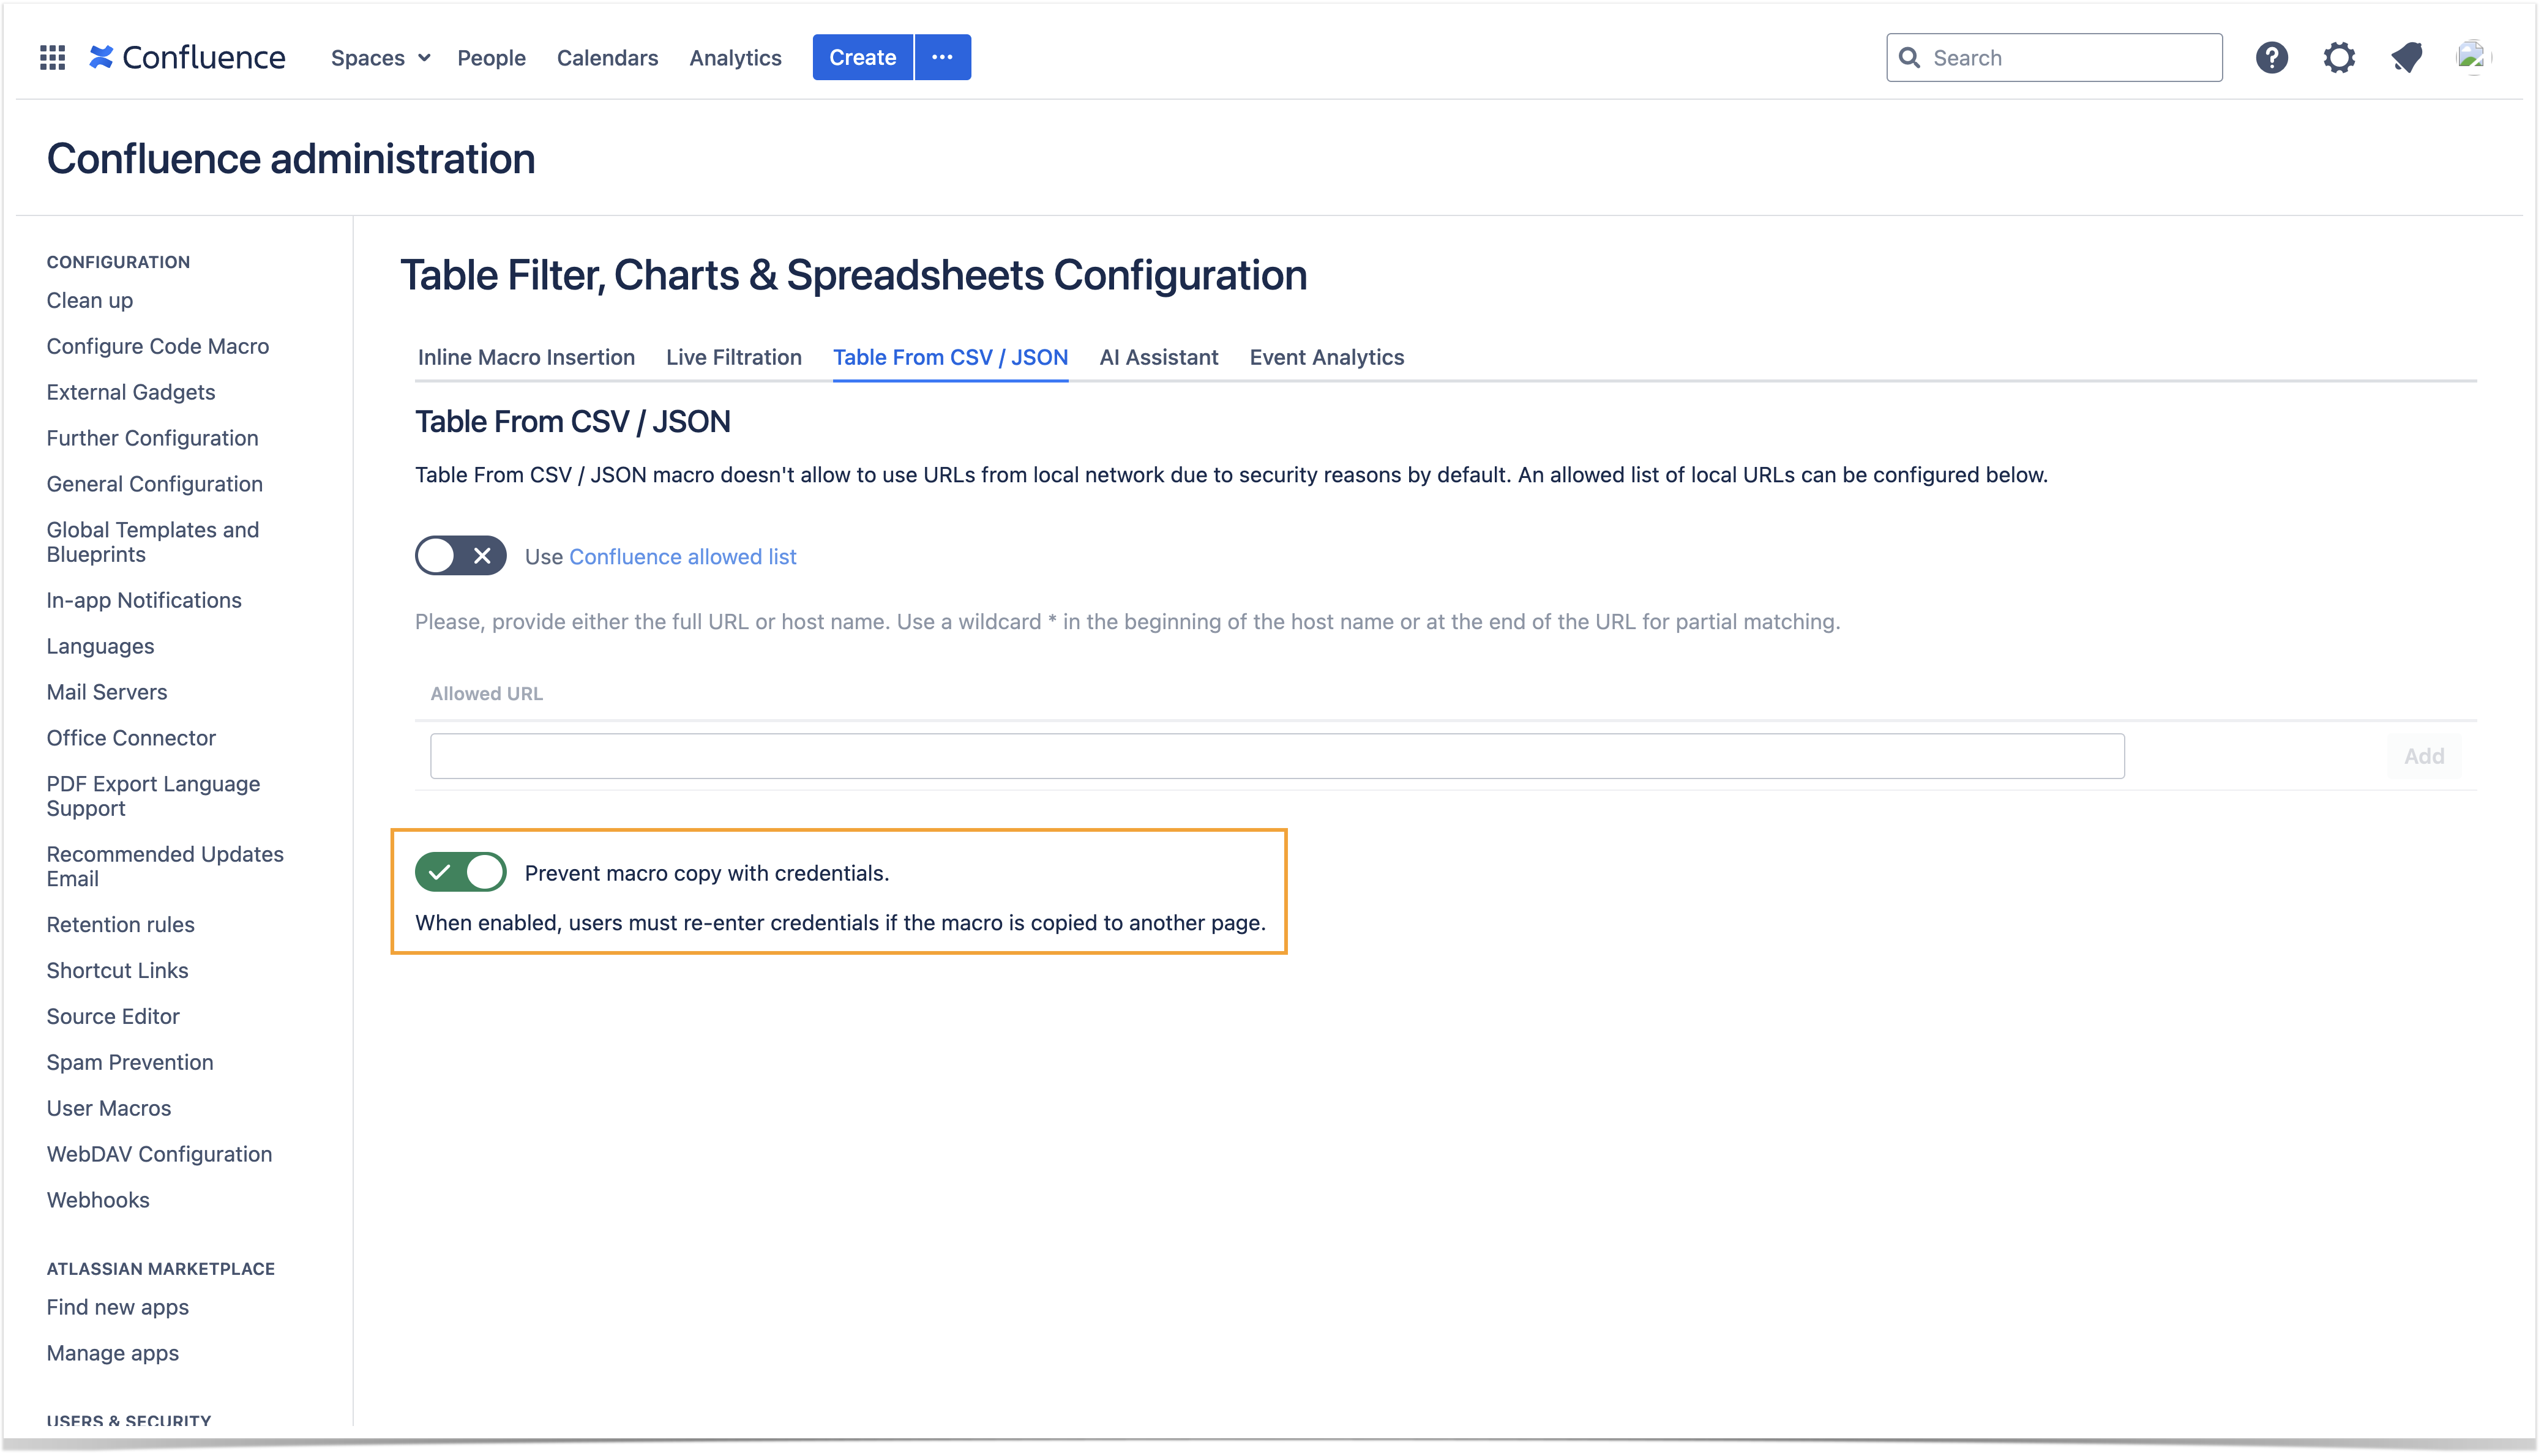The image size is (2544, 1456).
Task: Open the Confluence allowed list link
Action: point(682,557)
